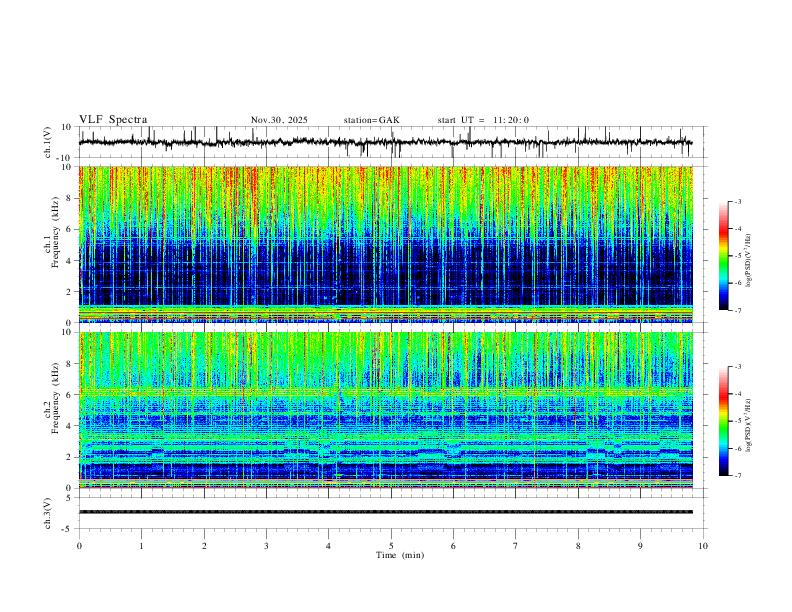The width and height of the screenshot is (792, 612).
Task: Click the ch.1 spectrogram panel
Action: [386, 244]
